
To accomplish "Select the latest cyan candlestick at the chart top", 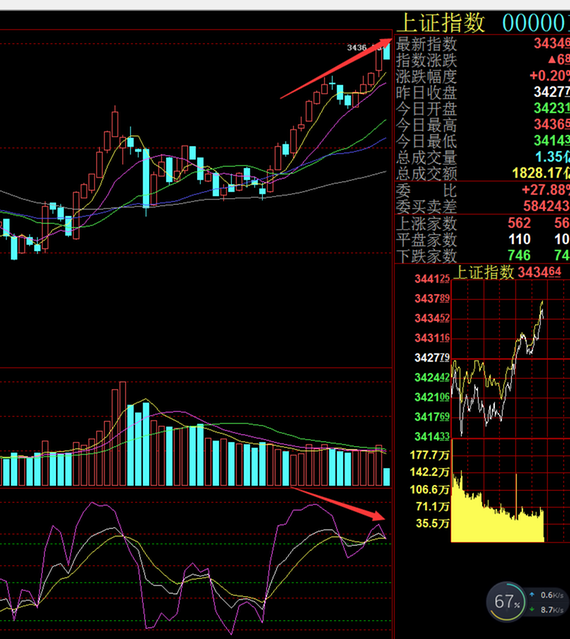I will (386, 52).
